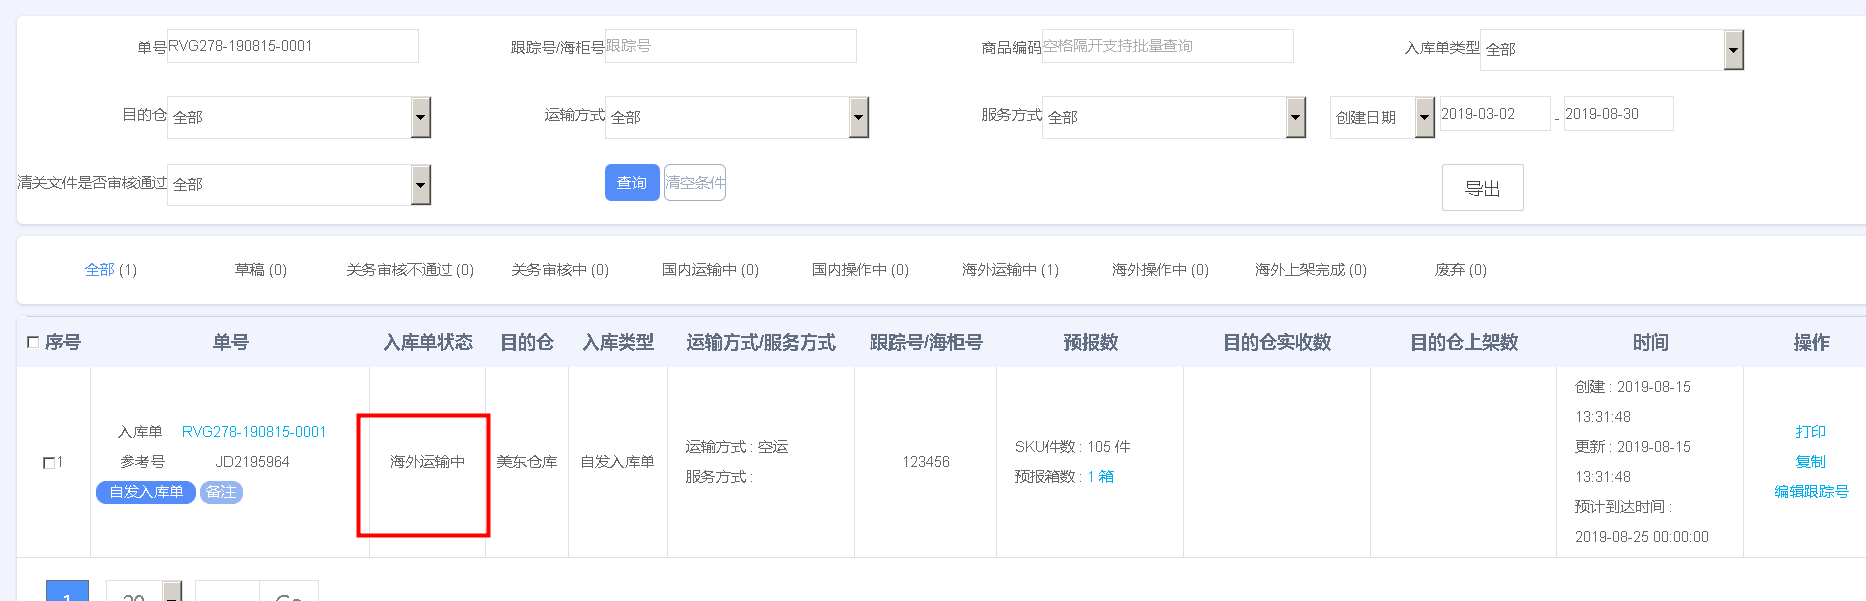Image resolution: width=1866 pixels, height=601 pixels.
Task: Click the 导出 export button
Action: pyautogui.click(x=1482, y=188)
